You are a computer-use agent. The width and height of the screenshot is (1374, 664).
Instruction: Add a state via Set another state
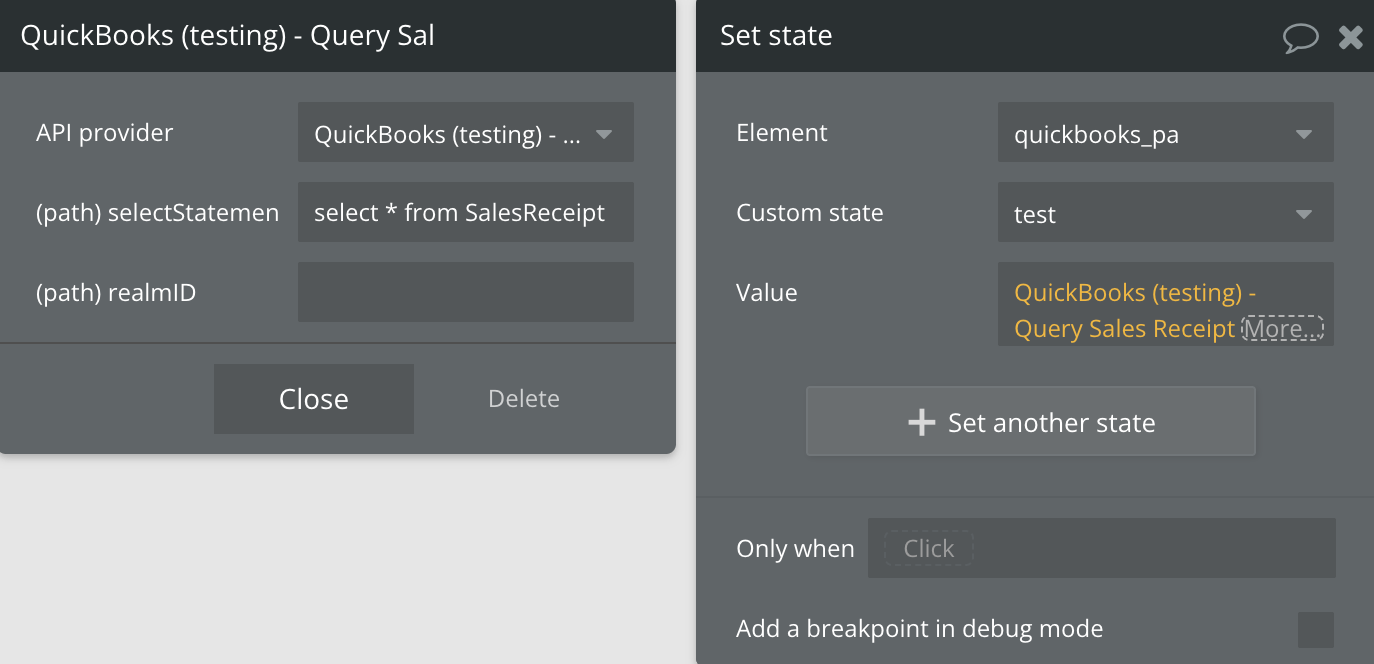pyautogui.click(x=1030, y=422)
